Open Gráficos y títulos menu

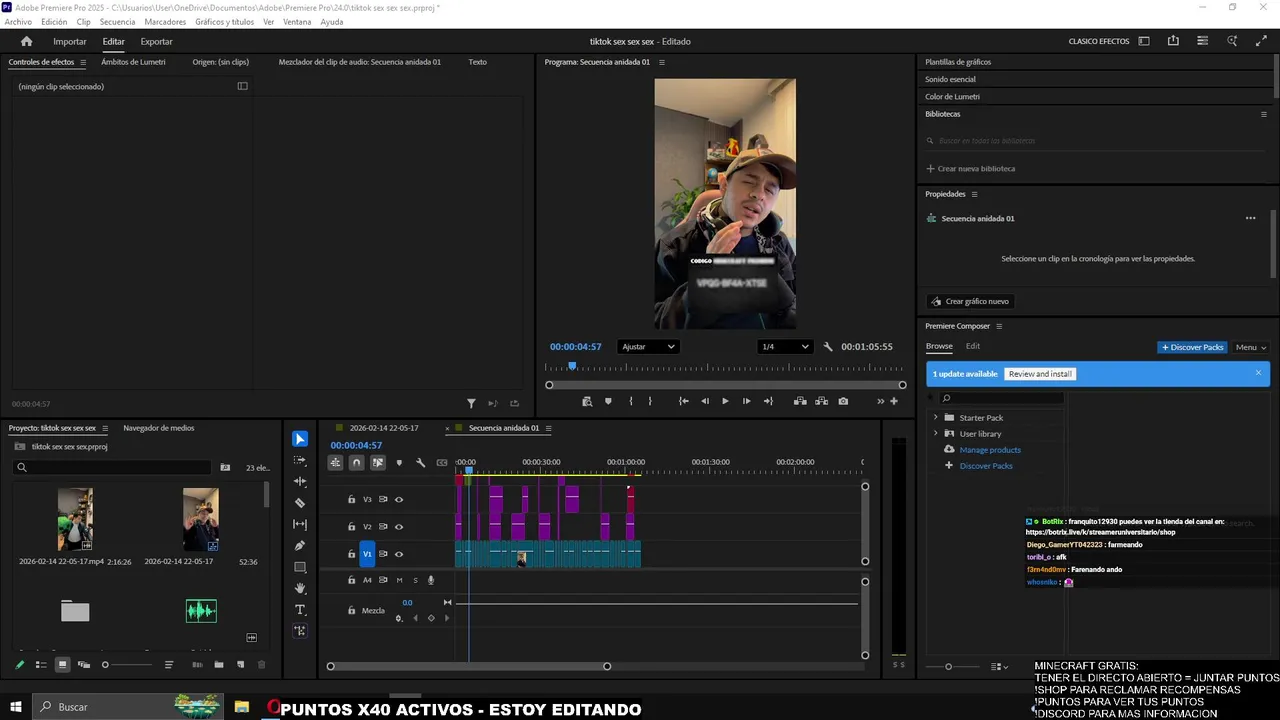coord(224,21)
